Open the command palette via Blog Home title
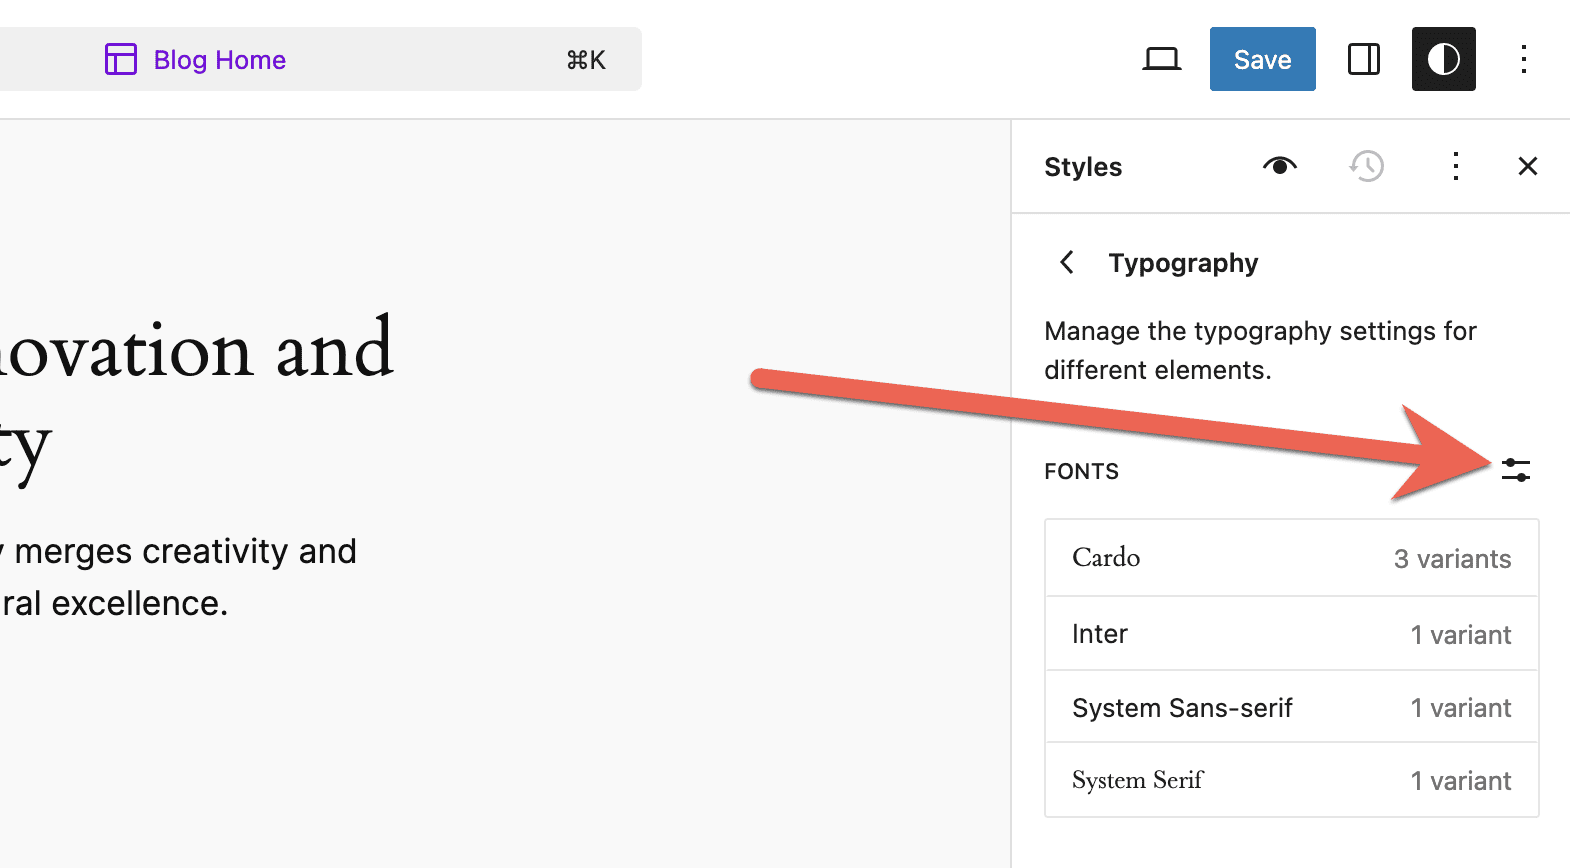 (220, 60)
